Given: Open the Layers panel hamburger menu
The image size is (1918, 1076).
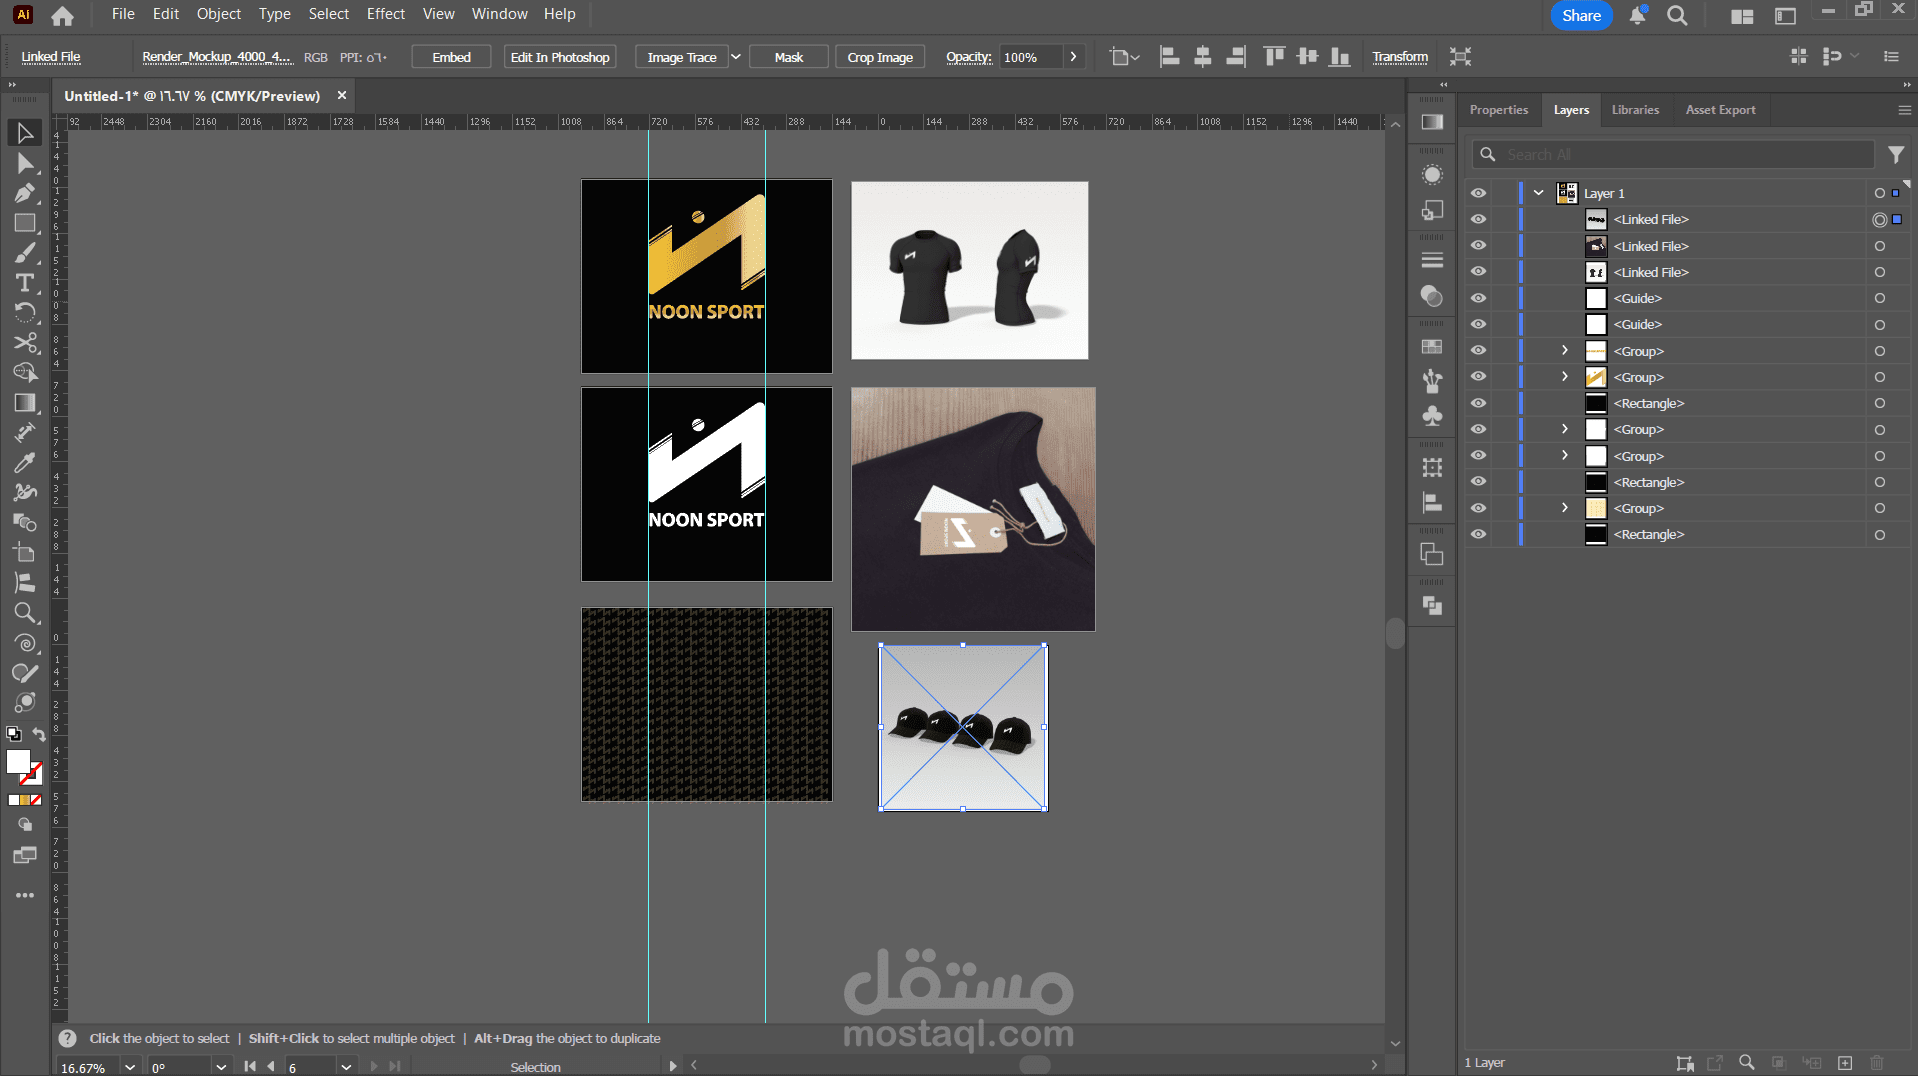Looking at the screenshot, I should pos(1904,110).
